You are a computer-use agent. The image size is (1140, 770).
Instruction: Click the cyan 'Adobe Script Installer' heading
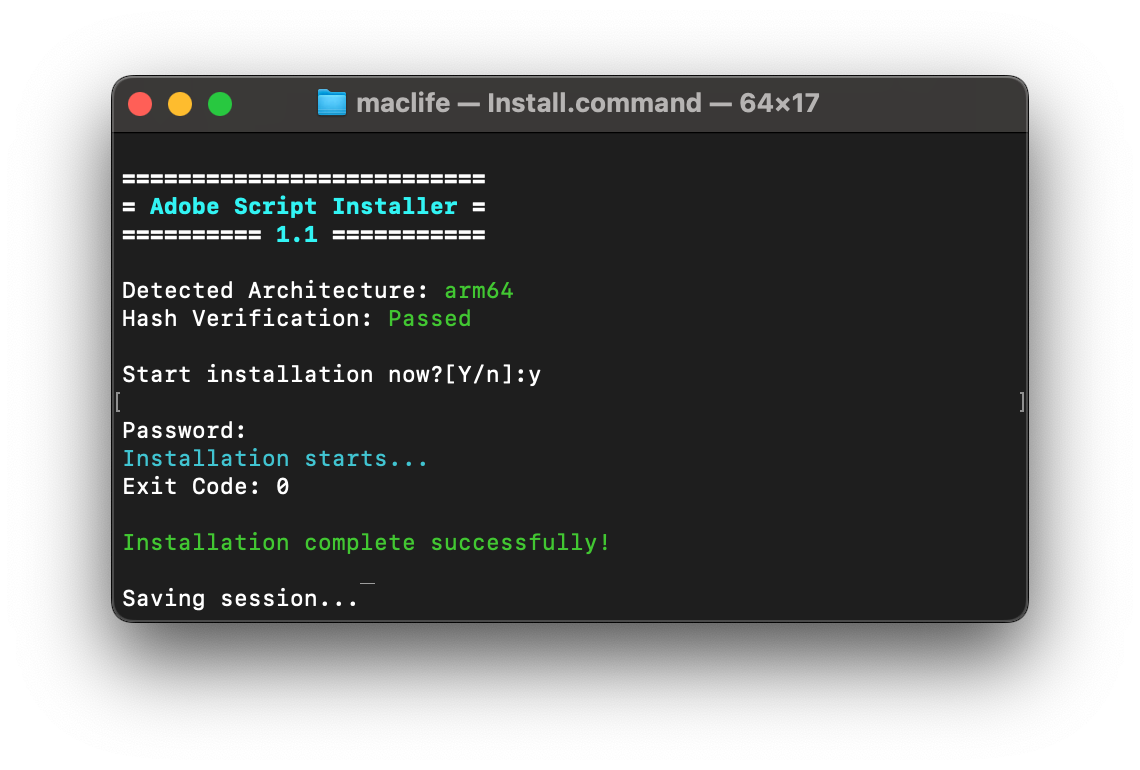tap(303, 207)
